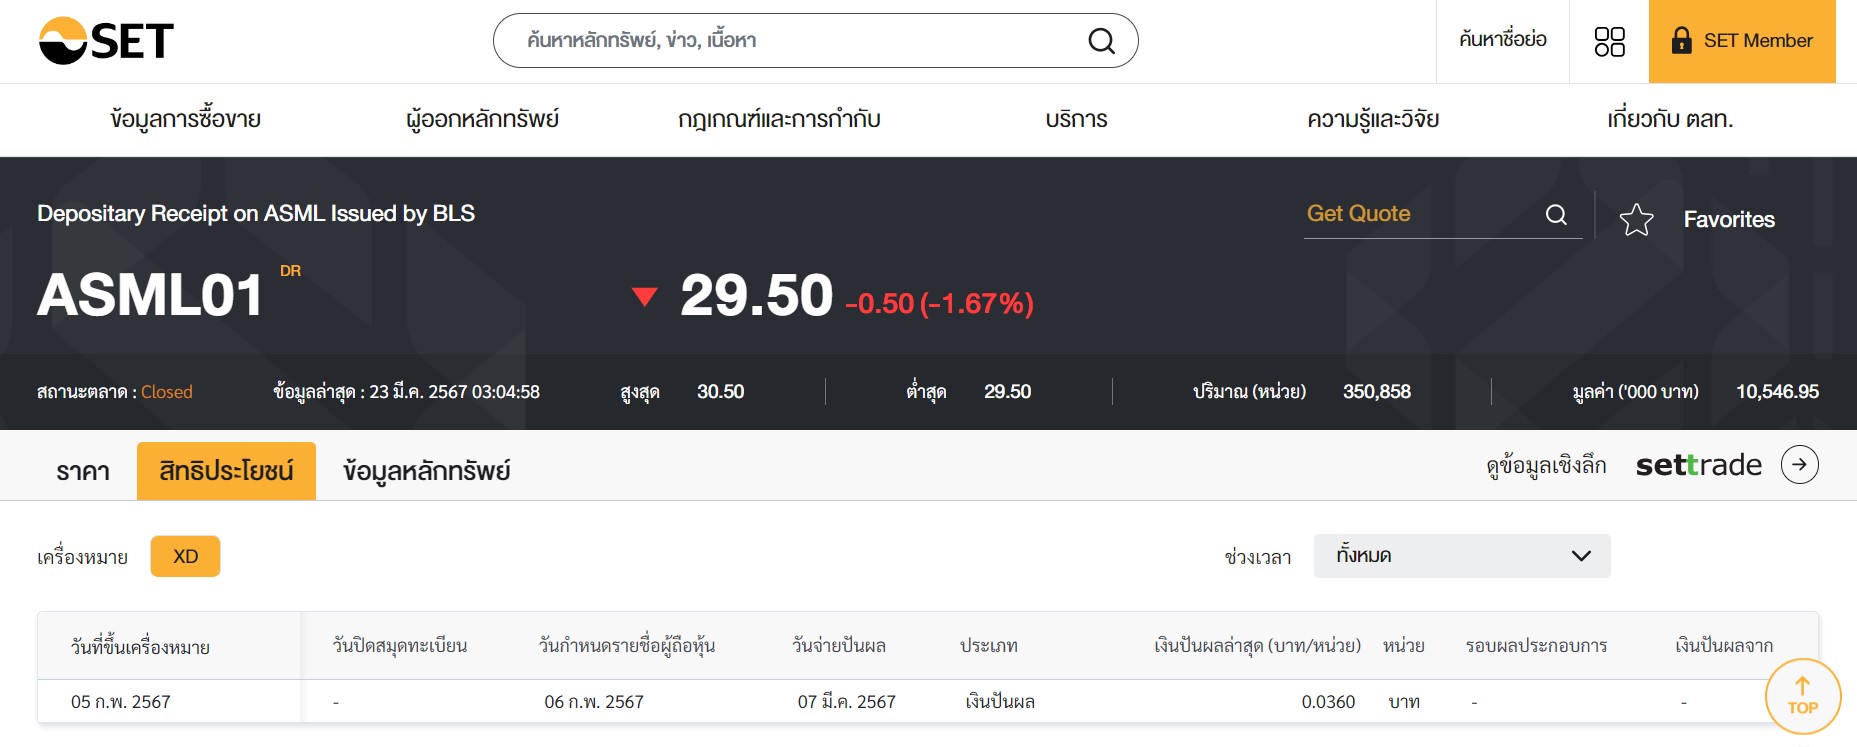Viewport: 1857px width, 747px height.
Task: Click the ประเภท column header
Action: point(989,646)
